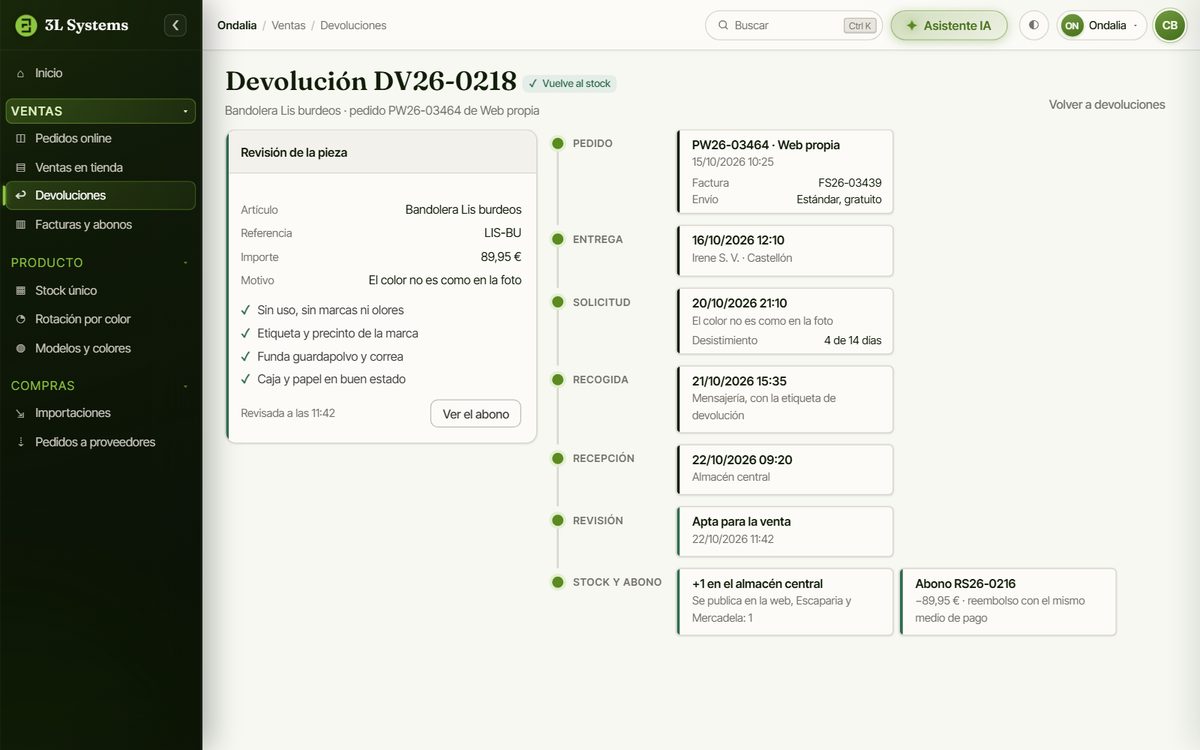Collapse the sidebar with the chevron button
Image resolution: width=1200 pixels, height=750 pixels.
click(x=175, y=25)
